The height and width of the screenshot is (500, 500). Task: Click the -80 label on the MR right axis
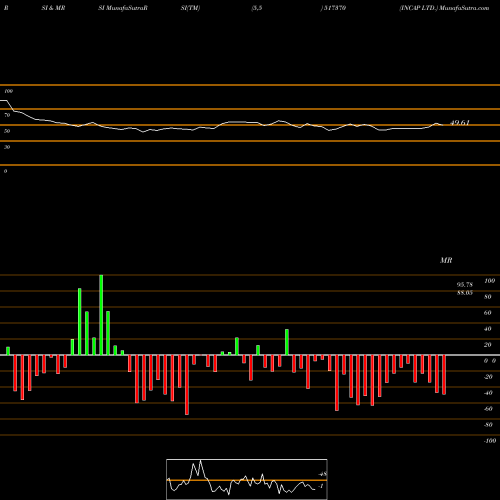click(488, 425)
